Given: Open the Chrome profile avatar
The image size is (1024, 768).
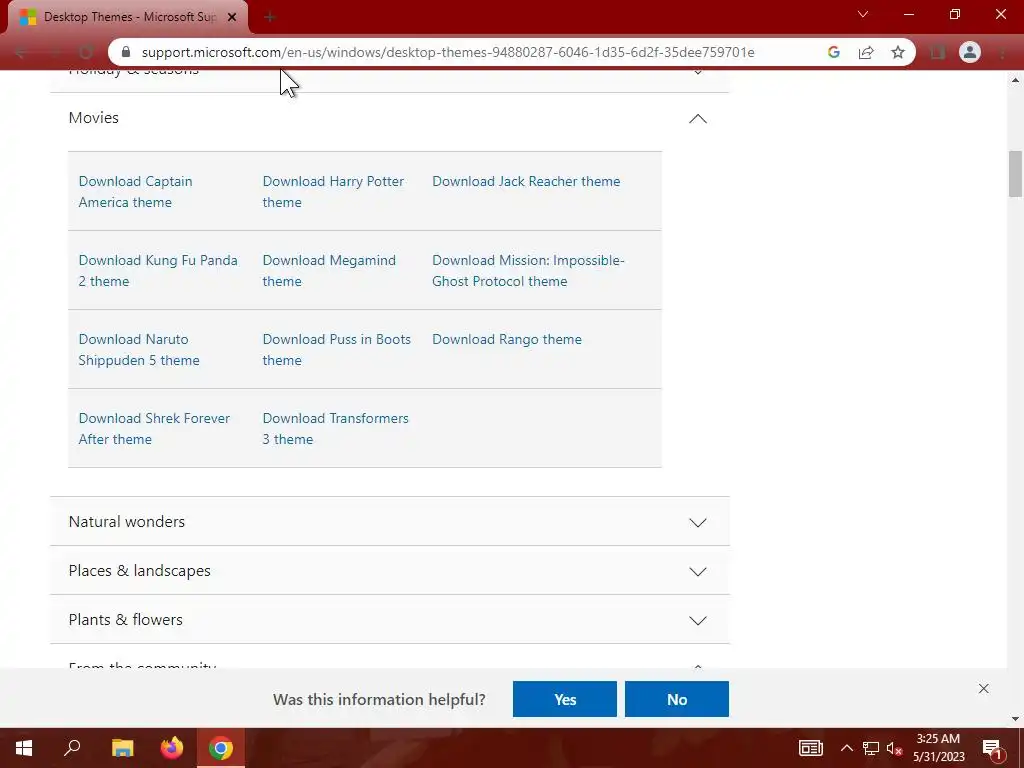Looking at the screenshot, I should tap(970, 52).
